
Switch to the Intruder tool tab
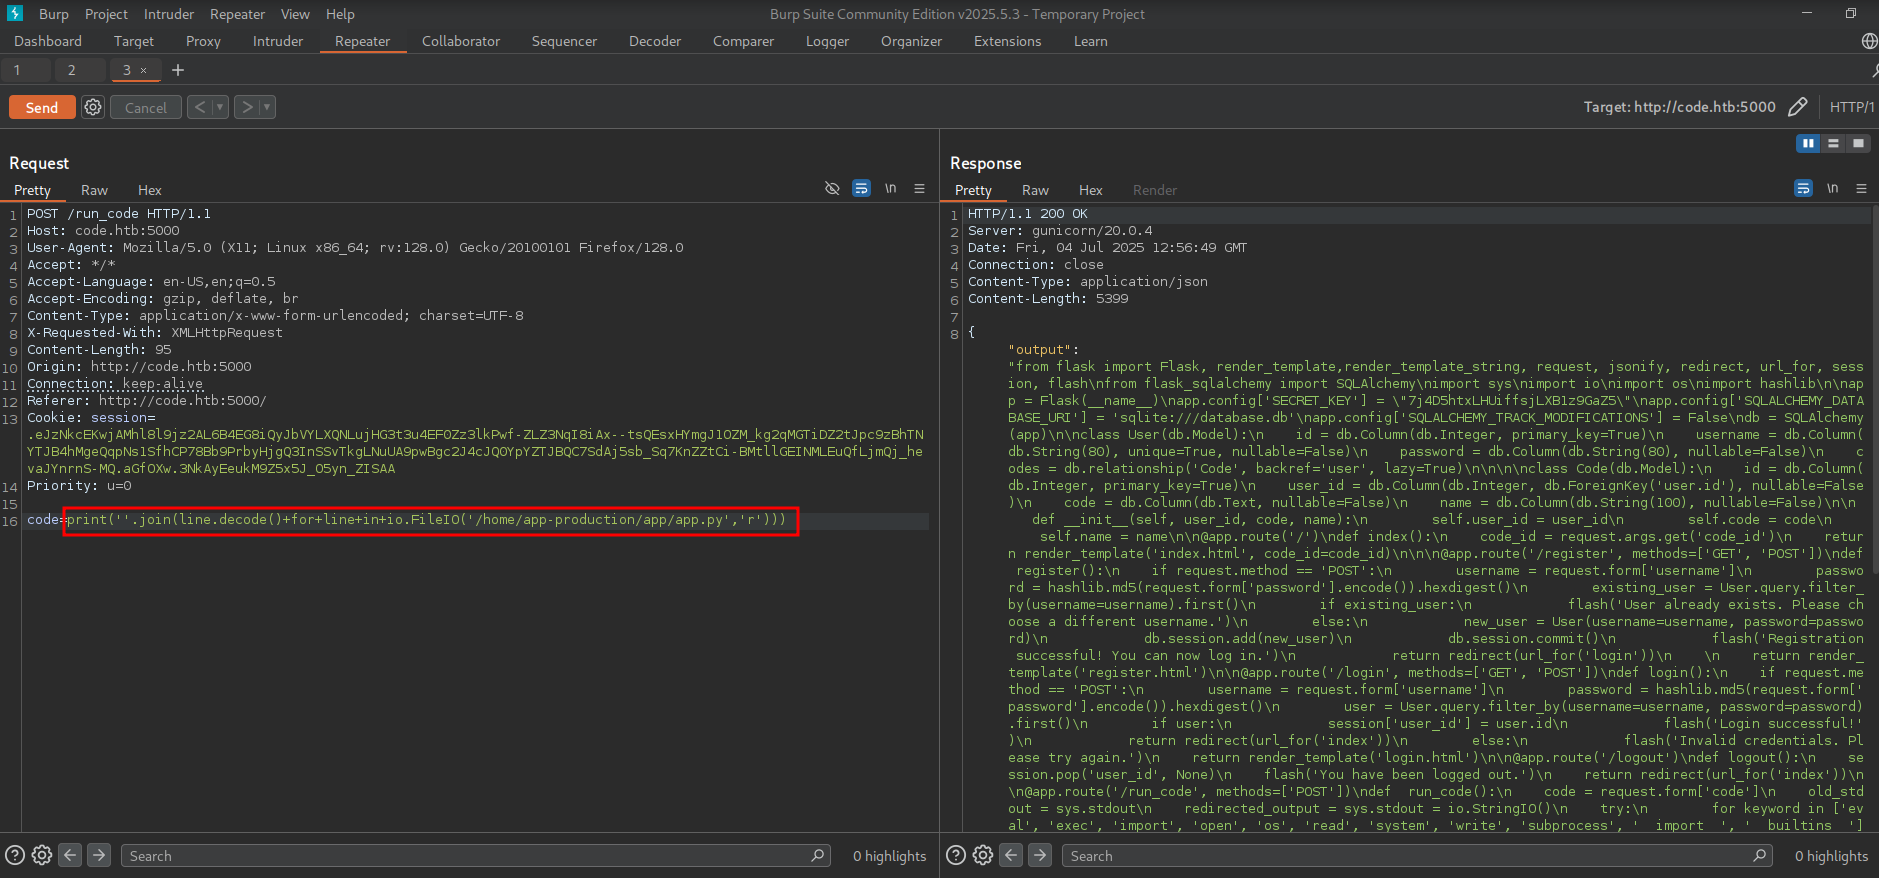[277, 41]
